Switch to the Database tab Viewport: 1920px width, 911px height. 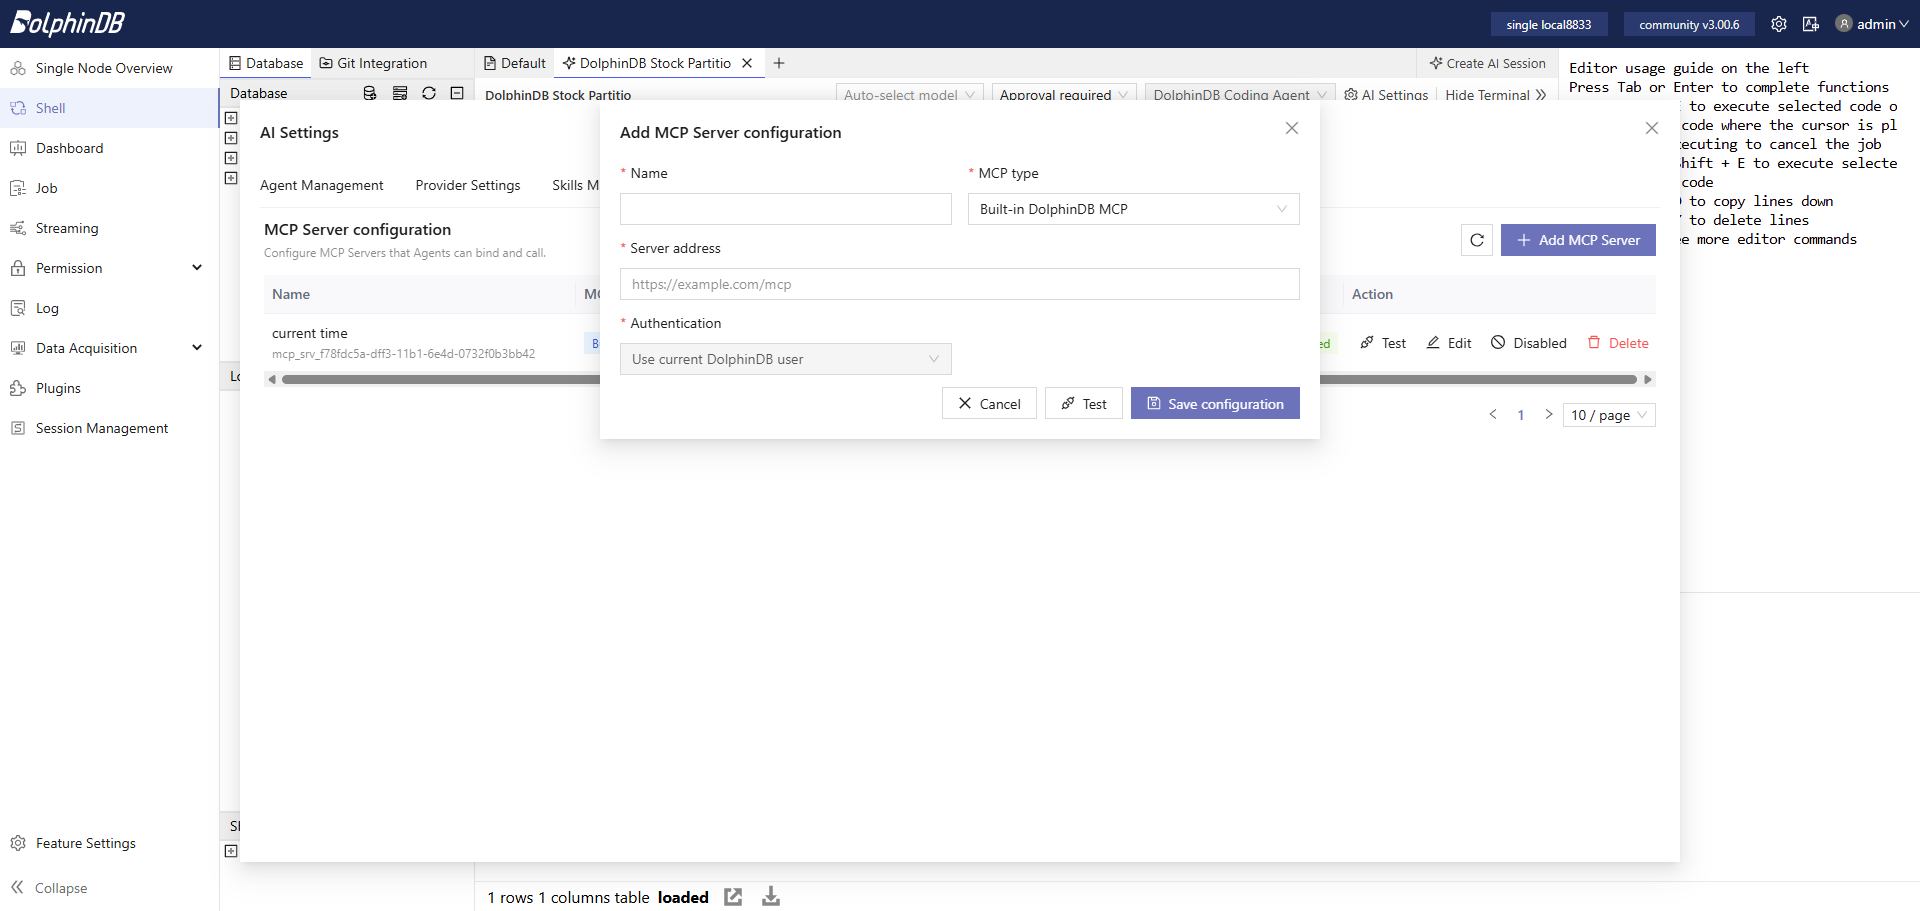point(266,63)
